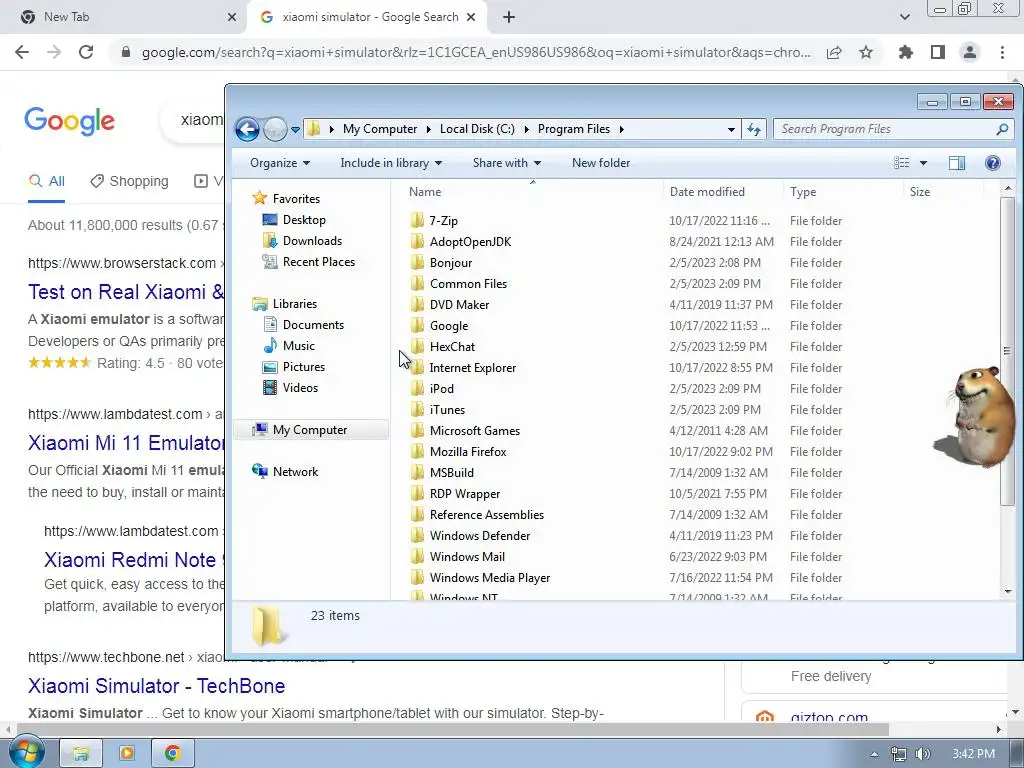This screenshot has width=1024, height=768.
Task: Select the Microsoft Games folder icon
Action: click(x=417, y=430)
